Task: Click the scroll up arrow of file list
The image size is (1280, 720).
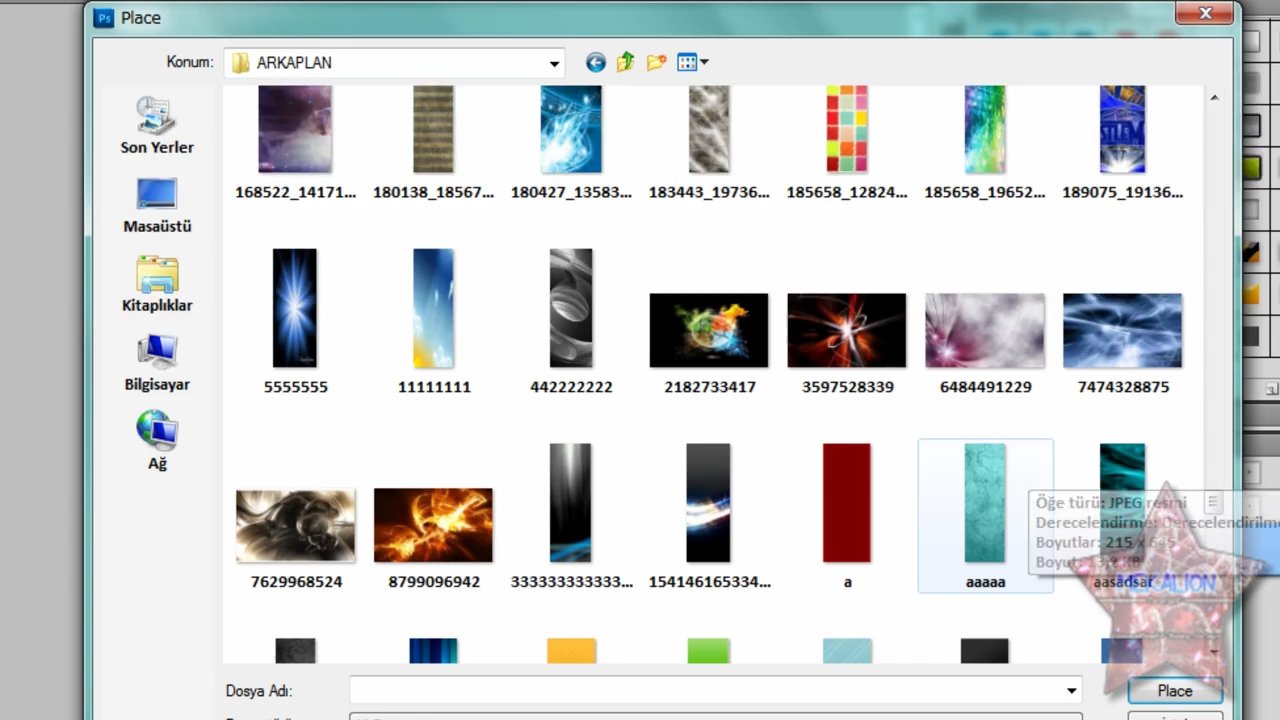Action: (x=1215, y=98)
